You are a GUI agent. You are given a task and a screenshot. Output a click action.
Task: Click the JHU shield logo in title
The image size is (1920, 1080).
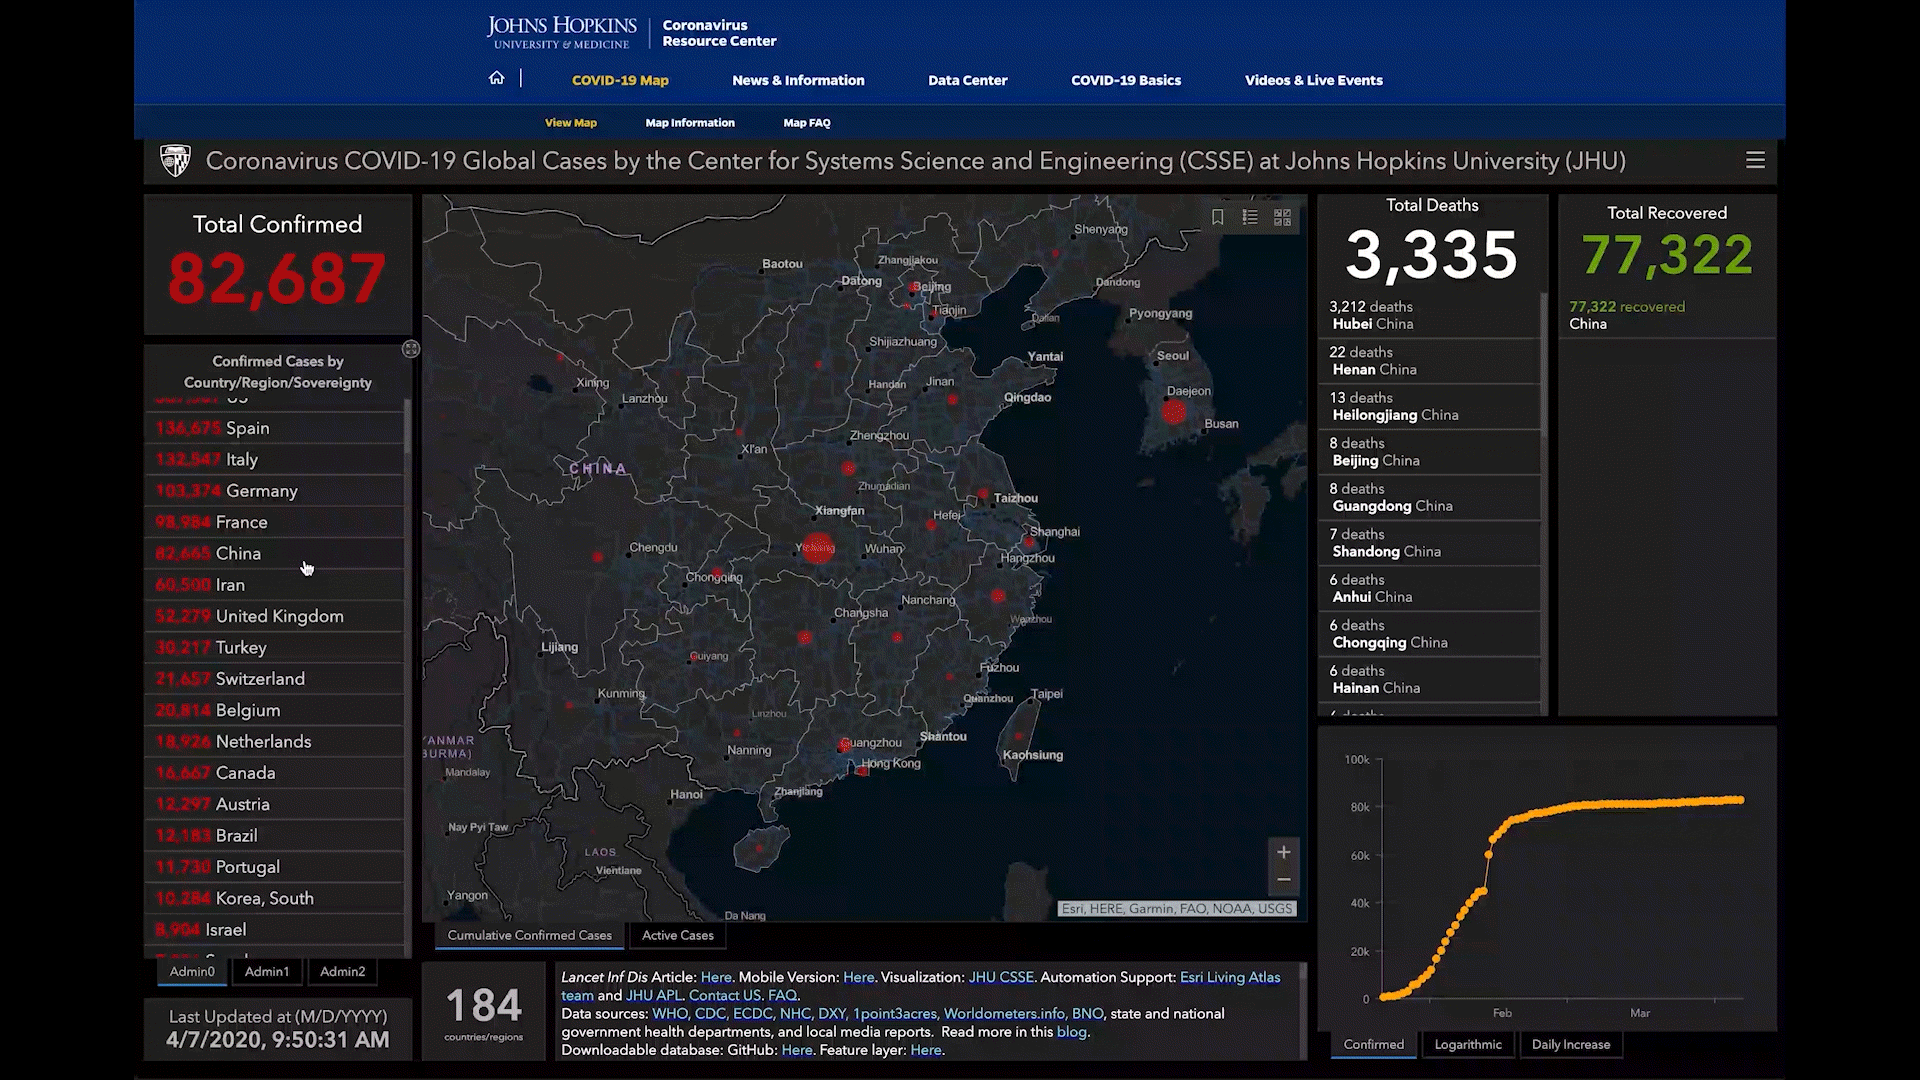pyautogui.click(x=175, y=160)
